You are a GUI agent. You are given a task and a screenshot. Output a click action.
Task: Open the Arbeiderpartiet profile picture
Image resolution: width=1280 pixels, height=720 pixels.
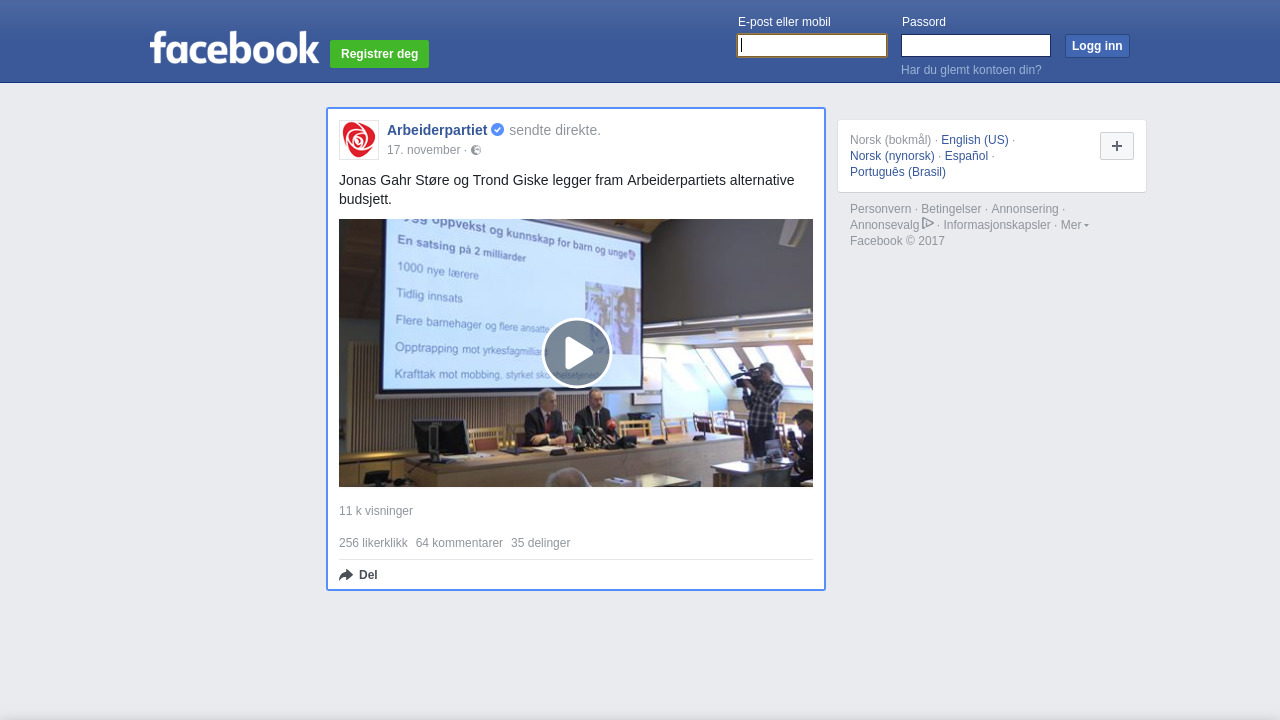[359, 140]
